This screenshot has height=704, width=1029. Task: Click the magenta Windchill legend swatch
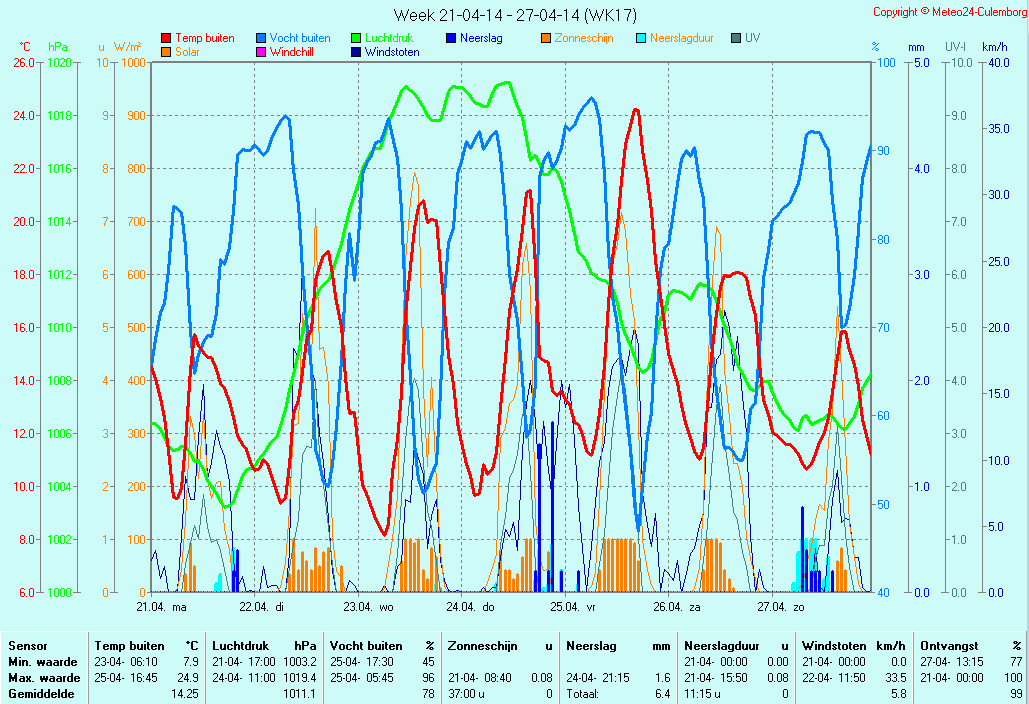(260, 52)
